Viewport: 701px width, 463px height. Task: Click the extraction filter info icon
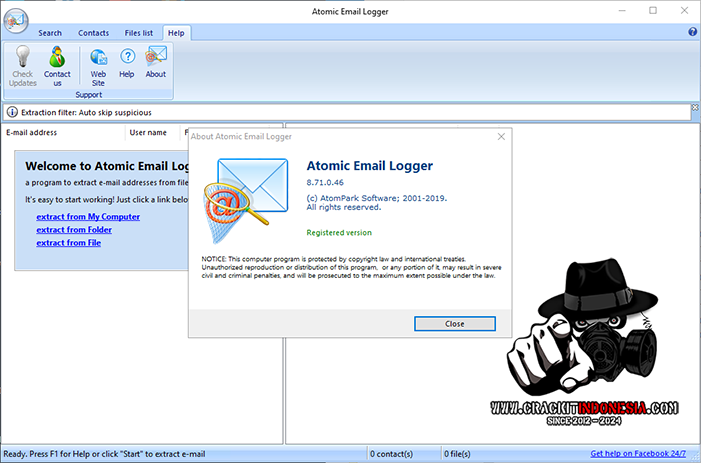[x=11, y=112]
